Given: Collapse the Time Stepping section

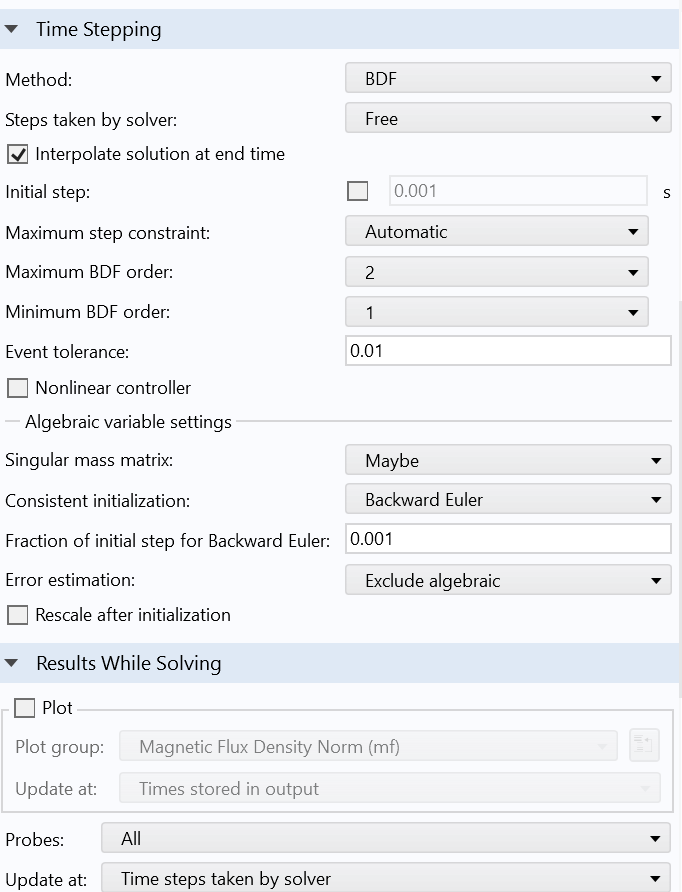Looking at the screenshot, I should tap(12, 30).
